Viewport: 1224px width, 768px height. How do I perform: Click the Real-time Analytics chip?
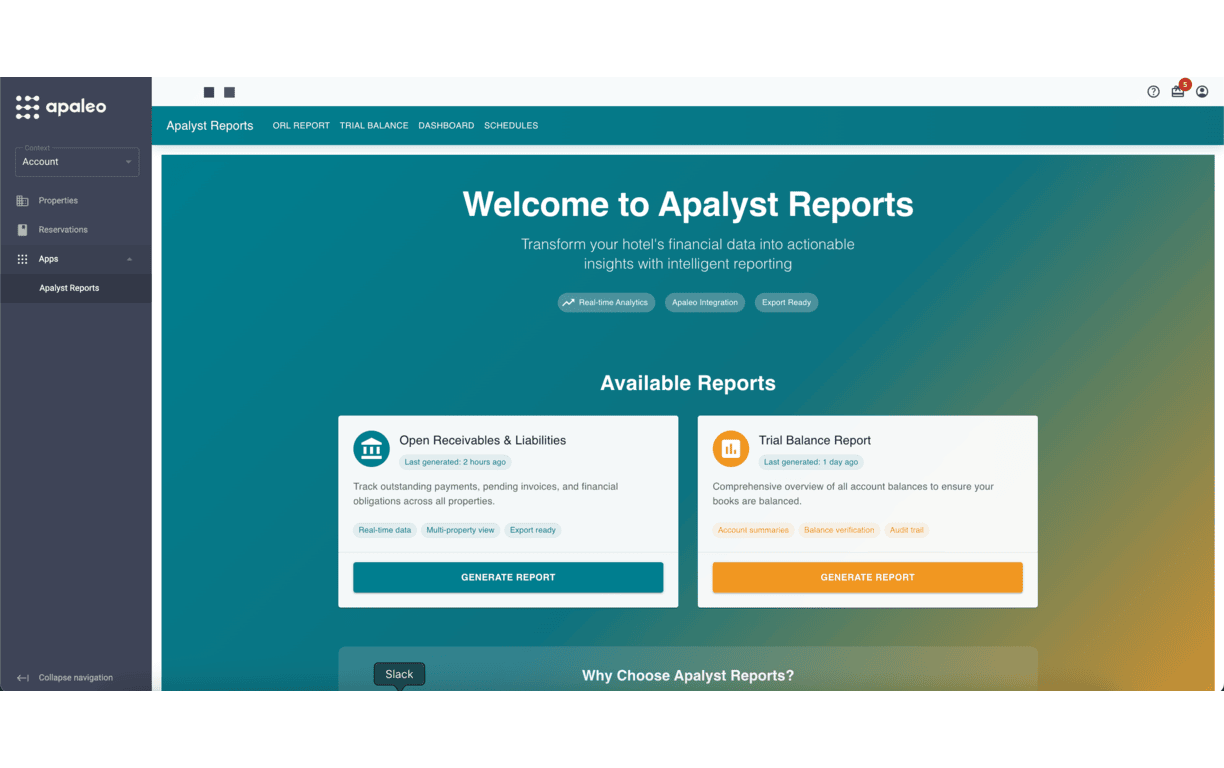click(x=606, y=302)
